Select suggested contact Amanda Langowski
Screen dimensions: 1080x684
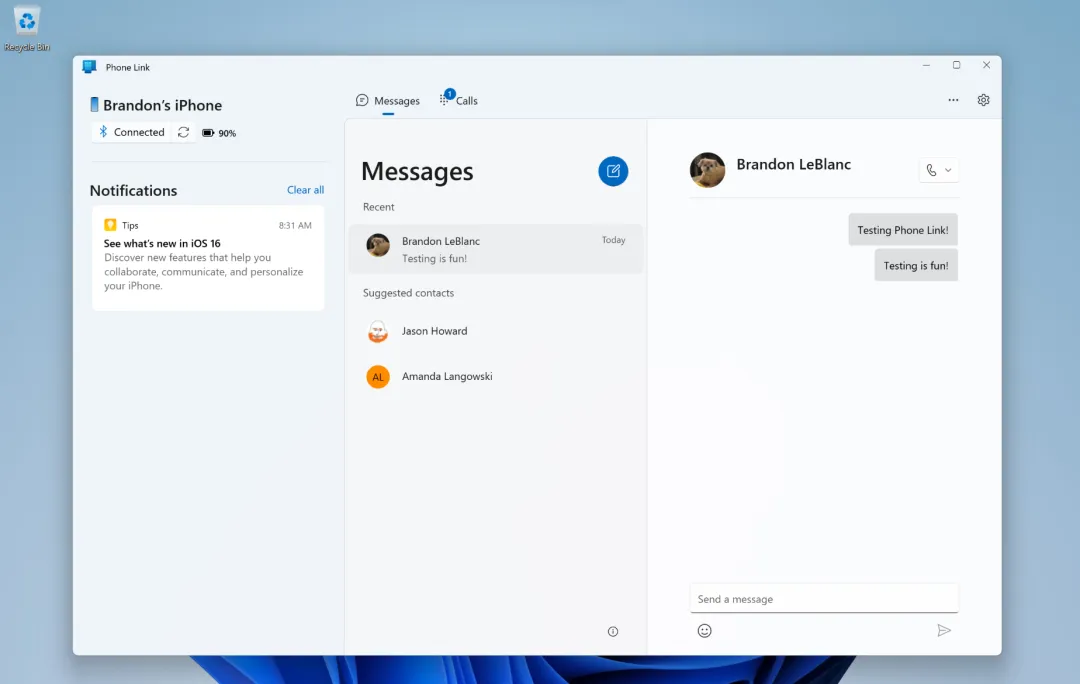[496, 377]
